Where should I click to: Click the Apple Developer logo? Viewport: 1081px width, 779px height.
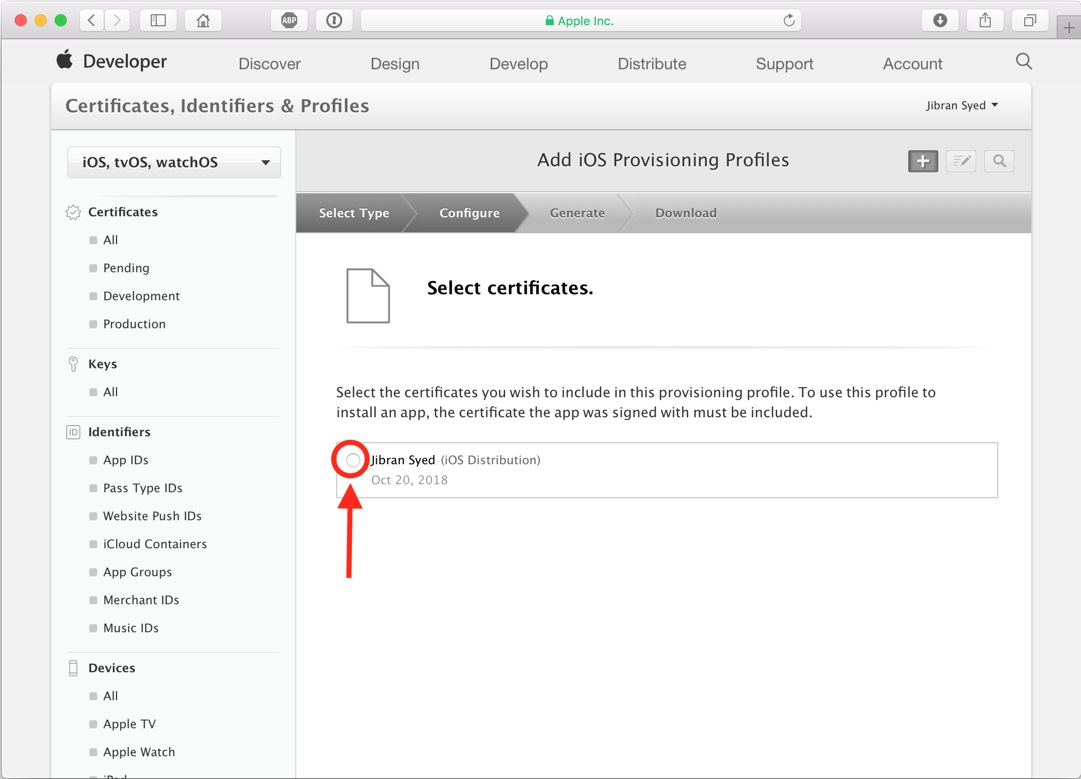click(112, 61)
